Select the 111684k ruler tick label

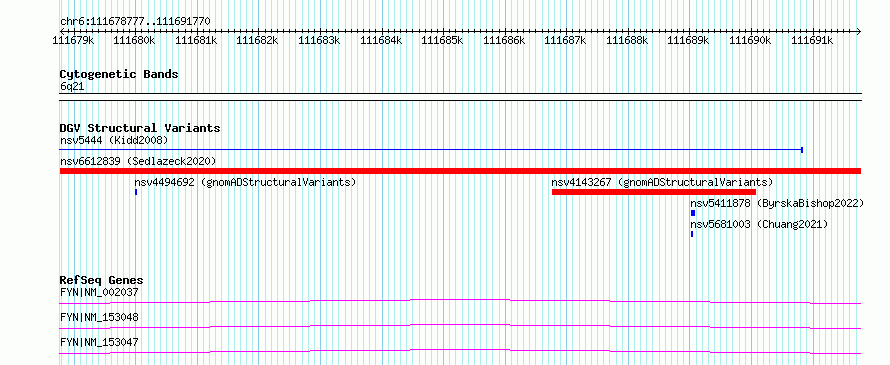(x=381, y=40)
